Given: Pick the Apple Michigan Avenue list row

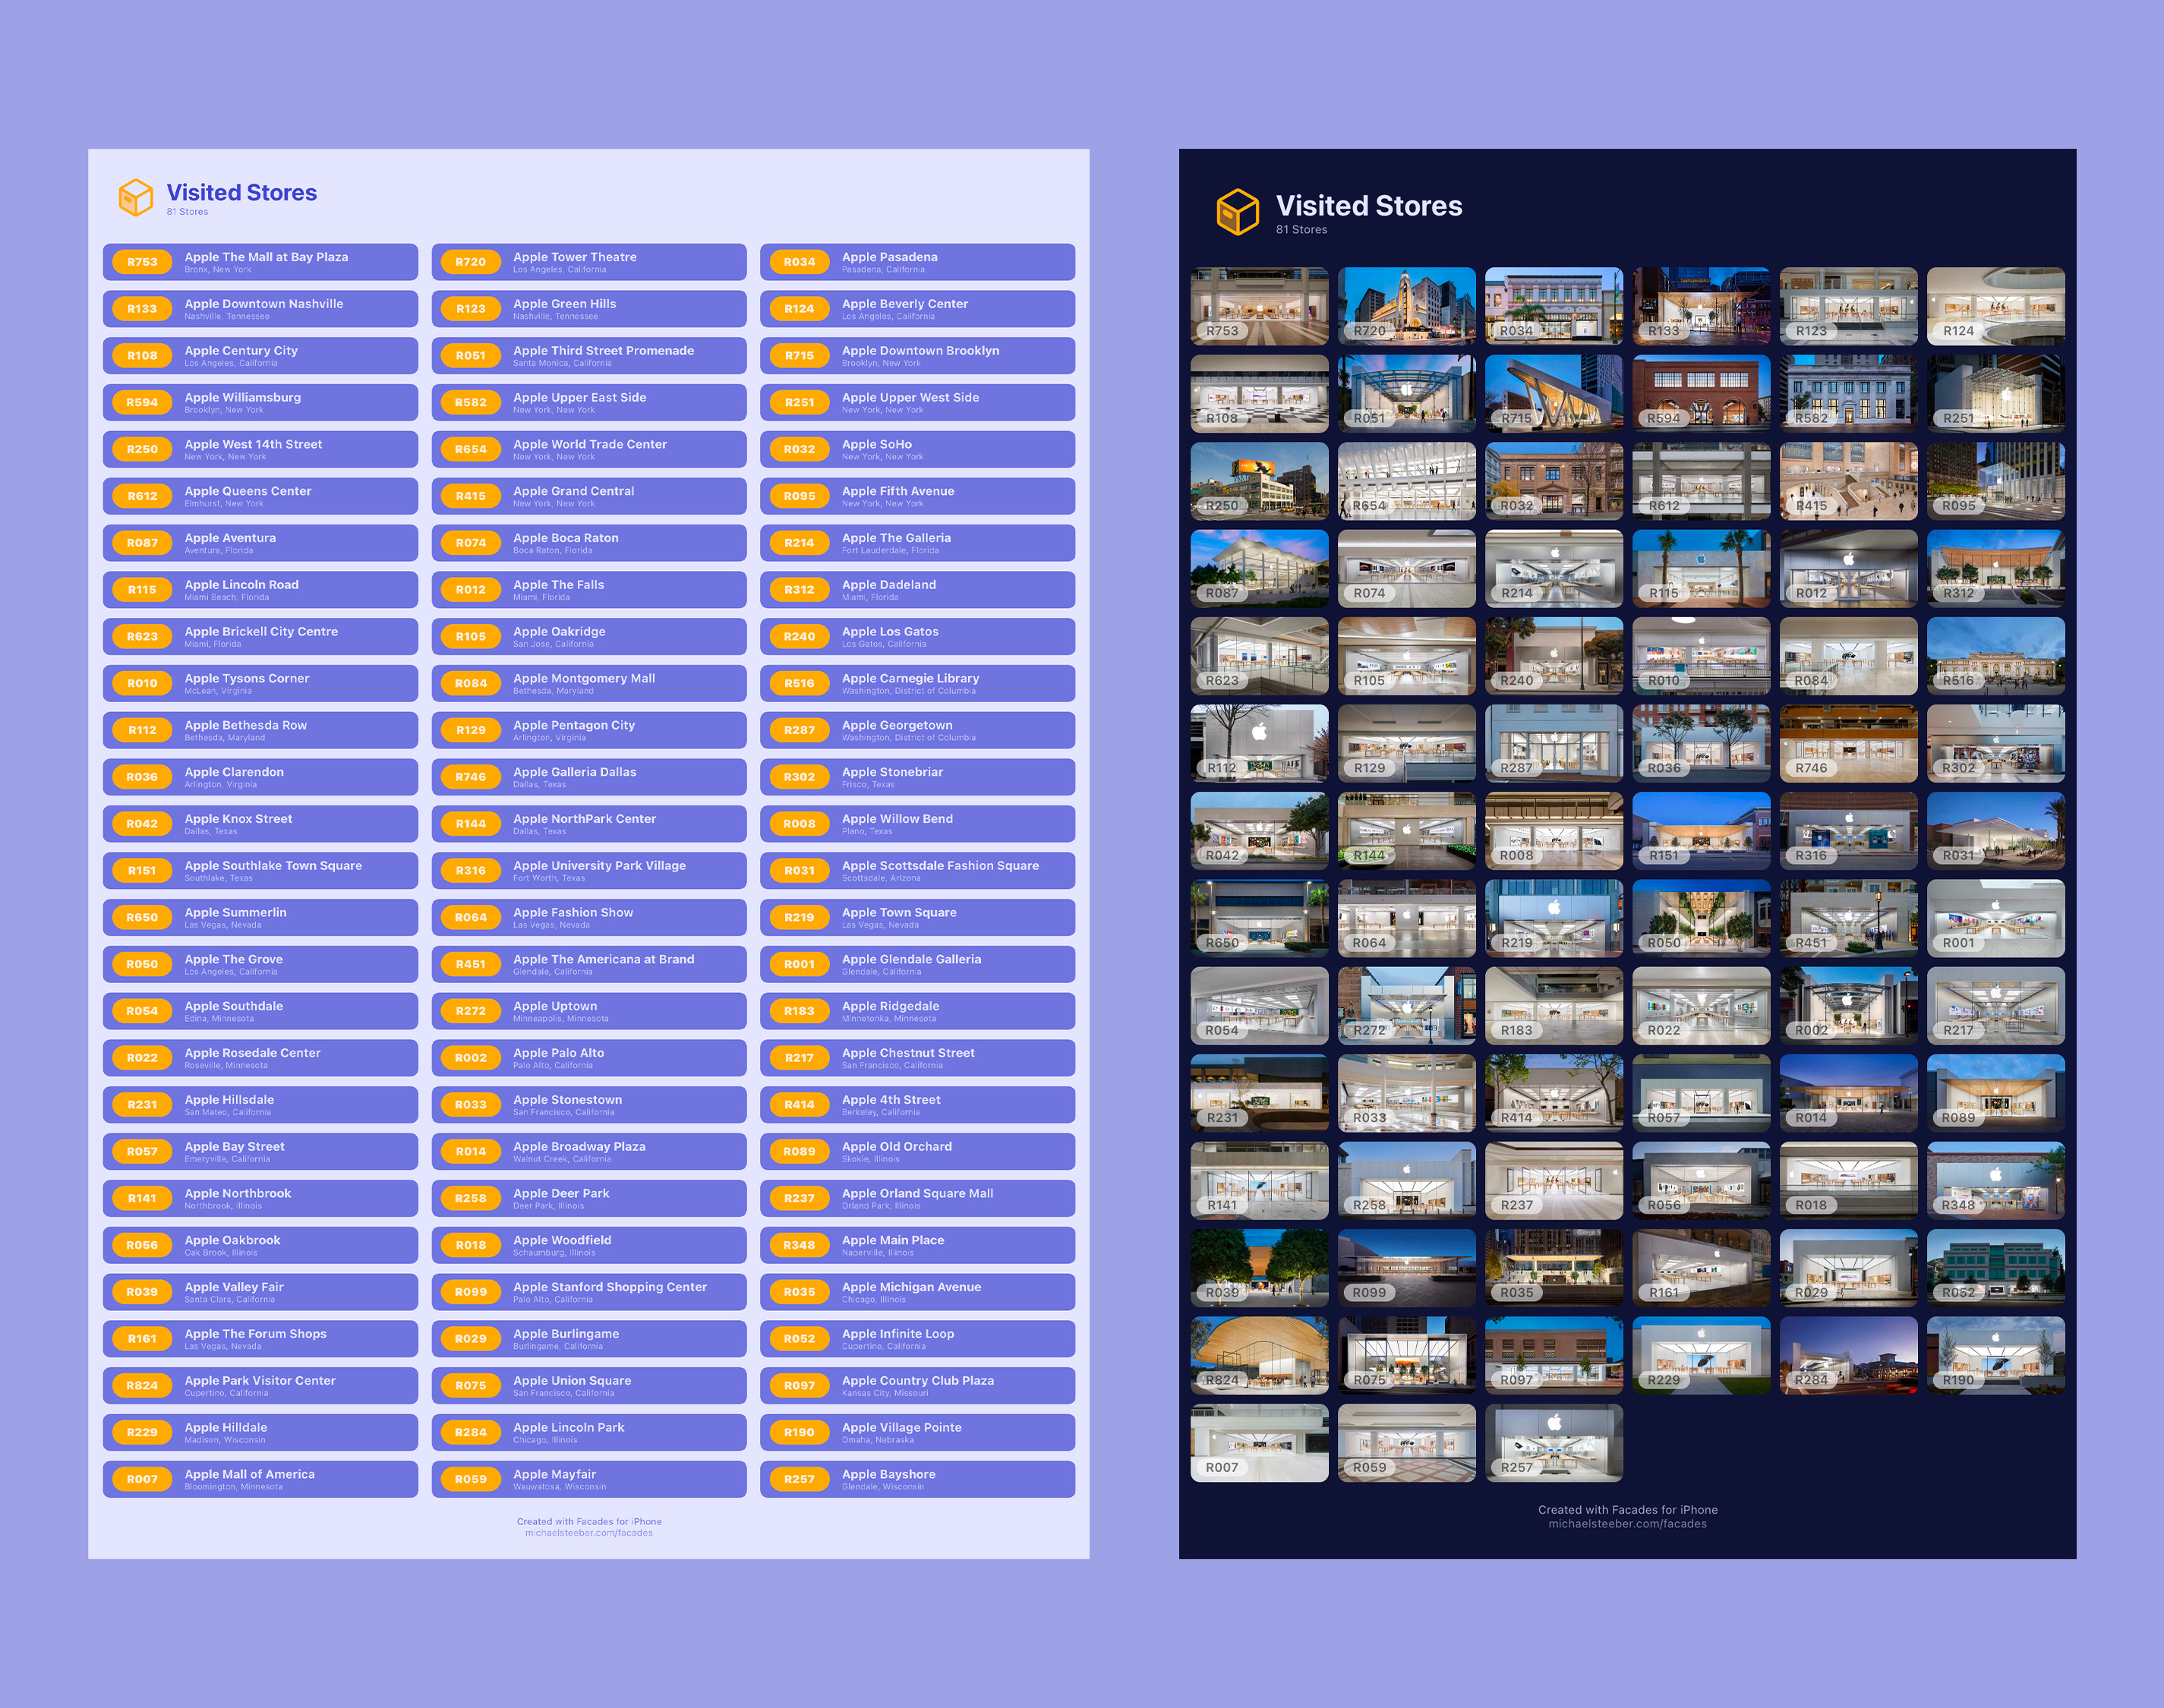Looking at the screenshot, I should click(917, 1292).
